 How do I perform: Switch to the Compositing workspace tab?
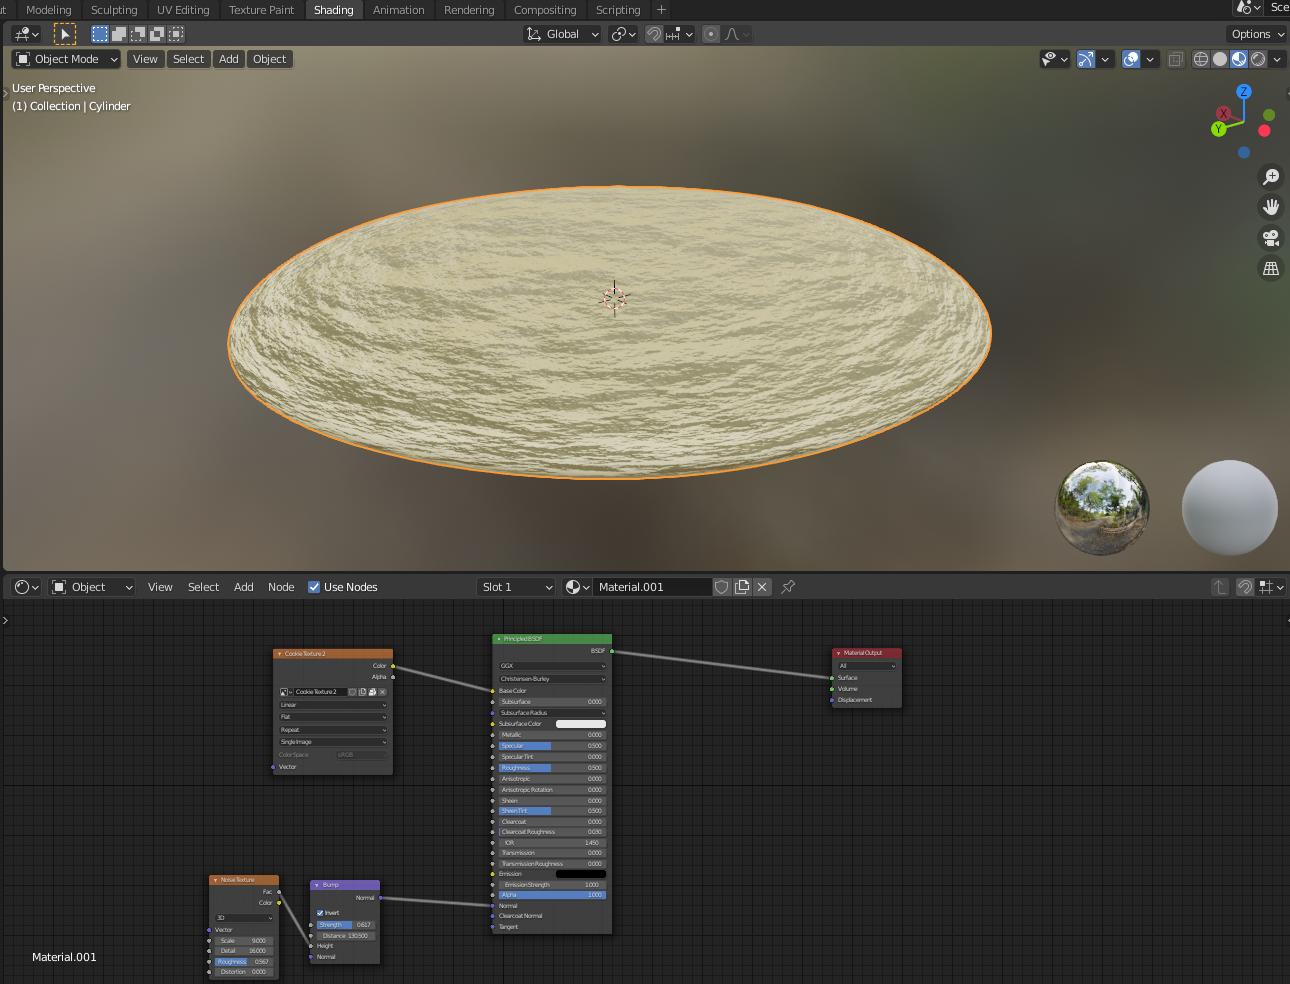click(545, 10)
